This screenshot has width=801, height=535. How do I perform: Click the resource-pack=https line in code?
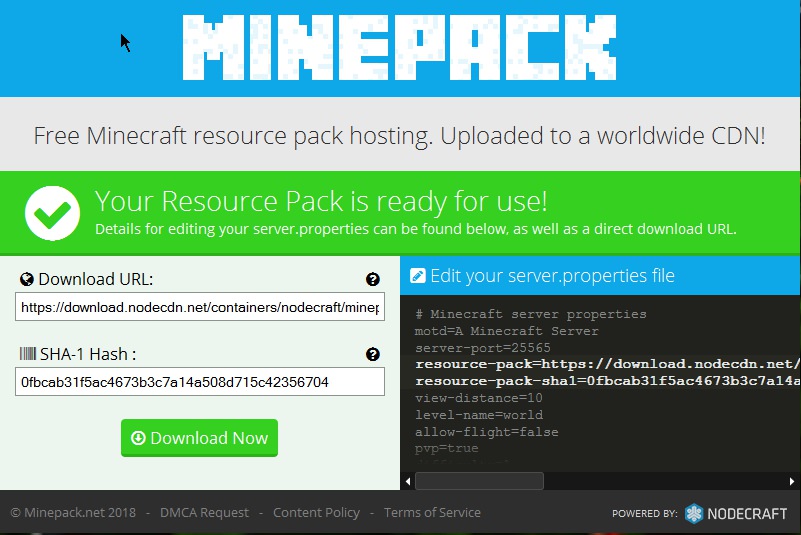point(607,364)
